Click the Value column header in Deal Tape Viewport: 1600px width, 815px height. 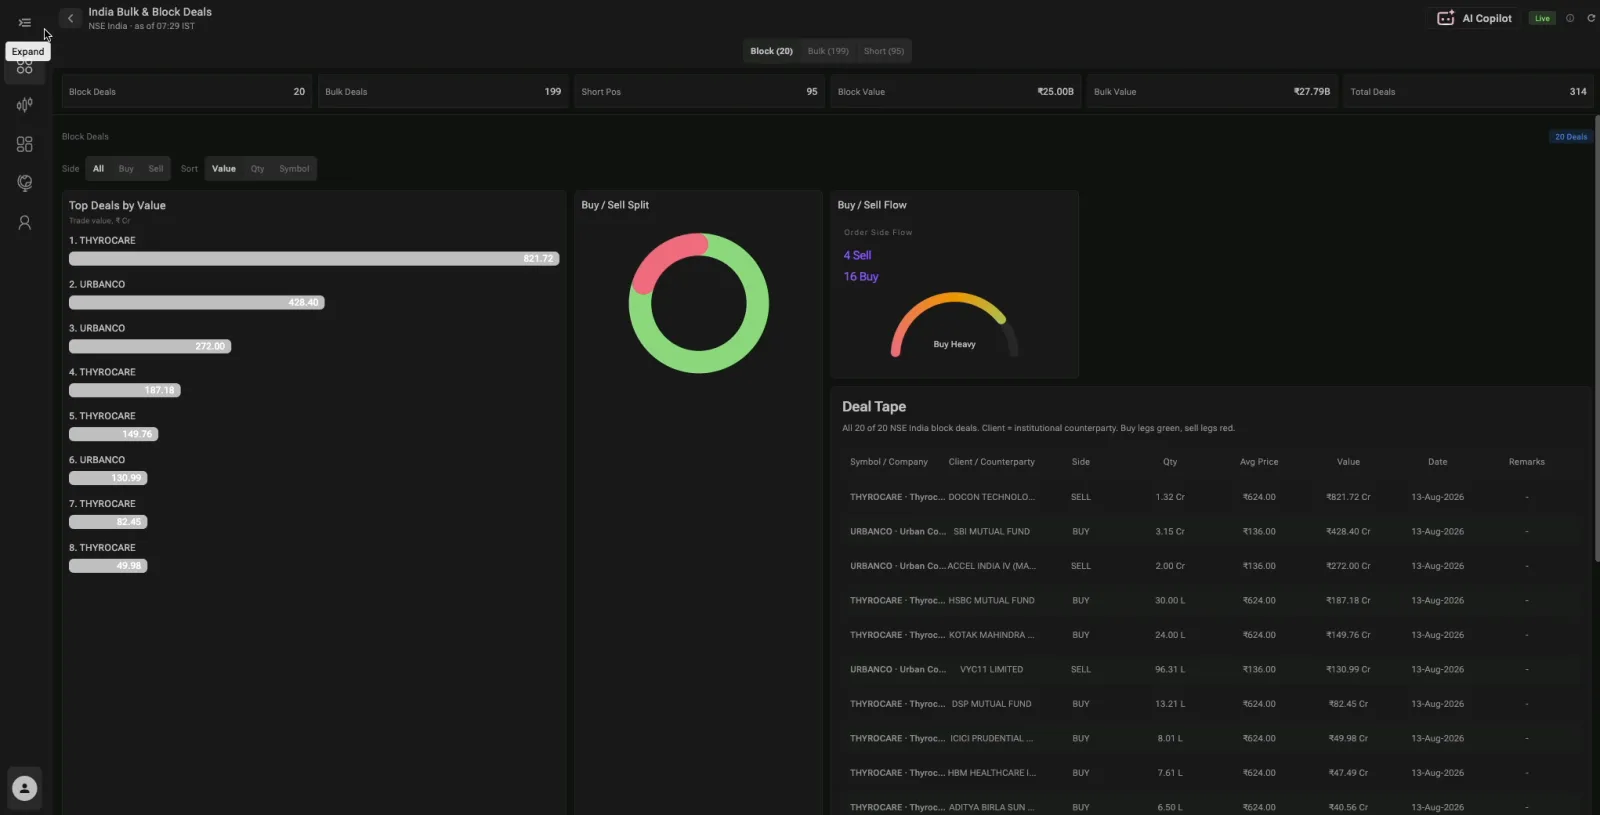[x=1348, y=462]
